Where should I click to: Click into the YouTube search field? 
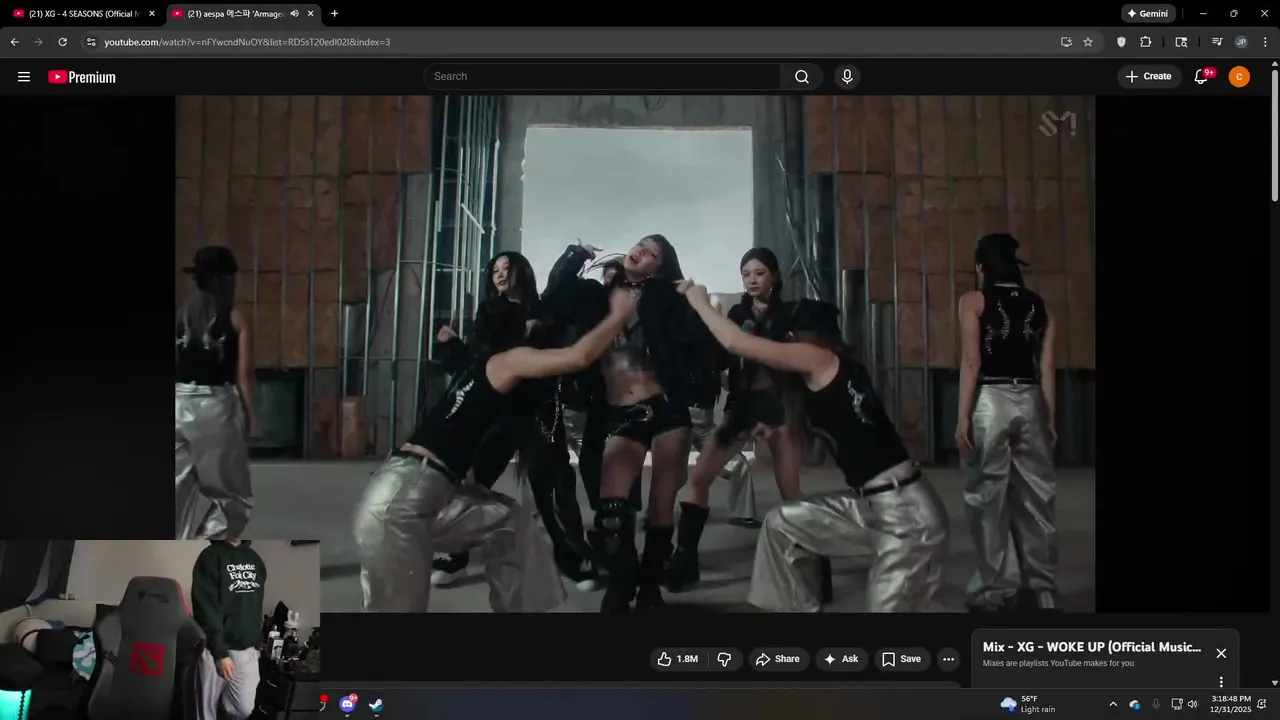pos(602,77)
